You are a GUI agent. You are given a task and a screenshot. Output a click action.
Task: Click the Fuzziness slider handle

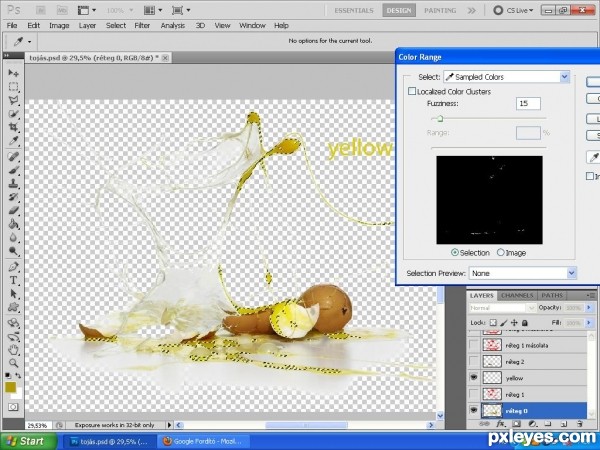click(440, 119)
